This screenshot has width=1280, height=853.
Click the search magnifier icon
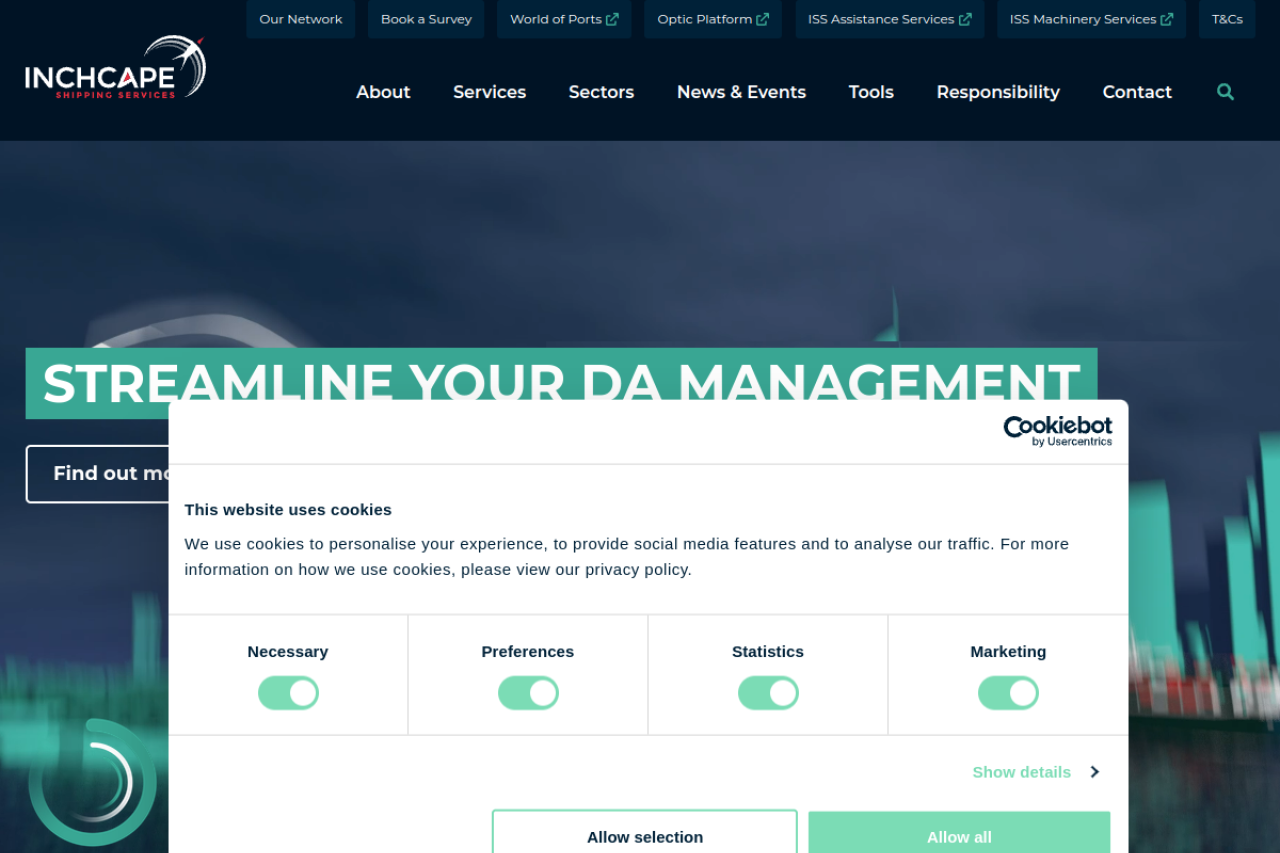[x=1225, y=92]
